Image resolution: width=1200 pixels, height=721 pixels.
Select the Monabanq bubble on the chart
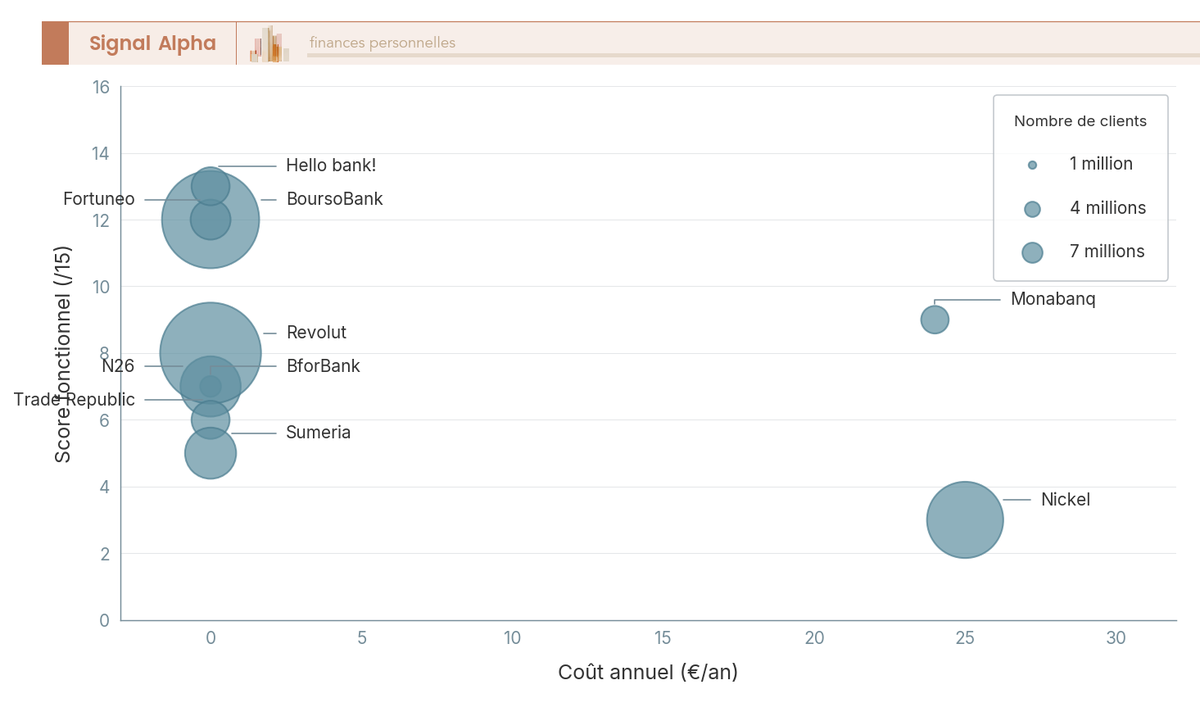(934, 319)
